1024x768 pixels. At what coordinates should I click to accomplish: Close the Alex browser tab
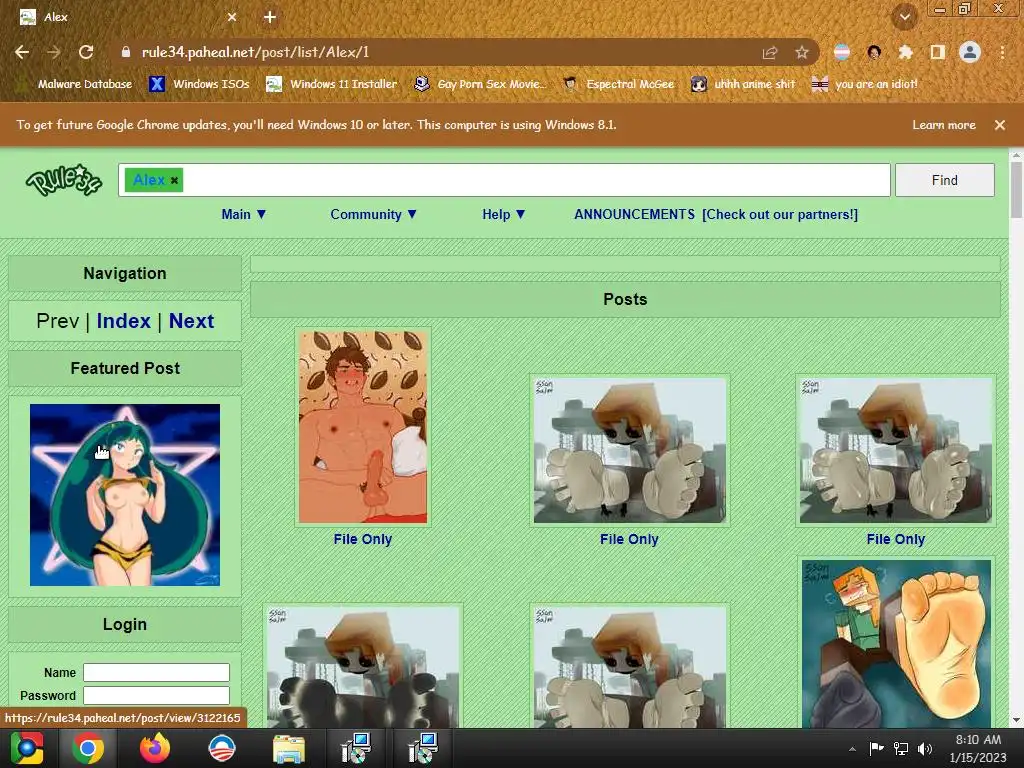[232, 18]
